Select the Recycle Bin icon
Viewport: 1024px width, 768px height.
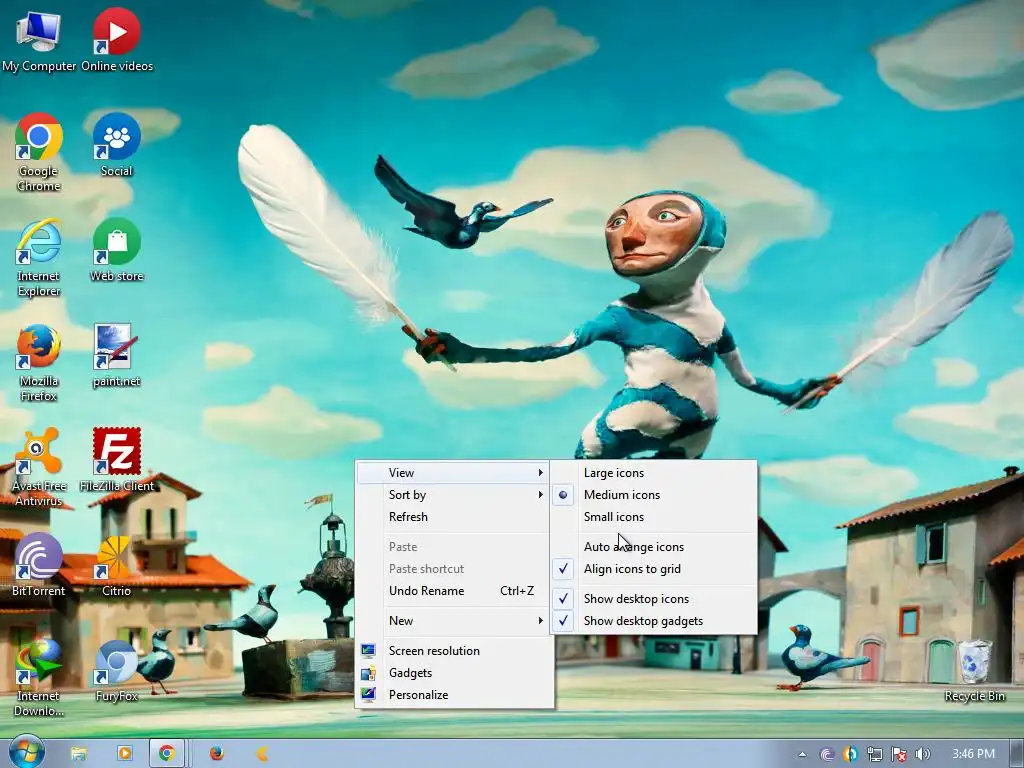(x=974, y=671)
